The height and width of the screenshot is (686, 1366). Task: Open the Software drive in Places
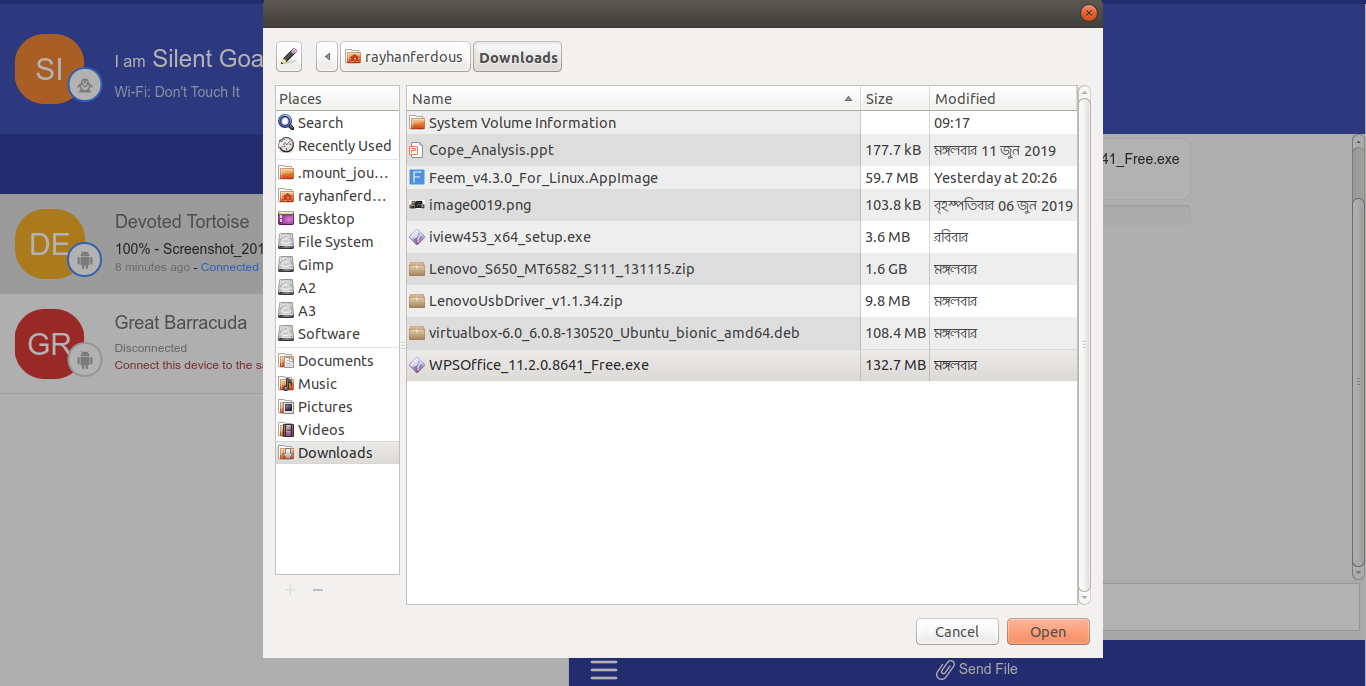click(x=337, y=334)
